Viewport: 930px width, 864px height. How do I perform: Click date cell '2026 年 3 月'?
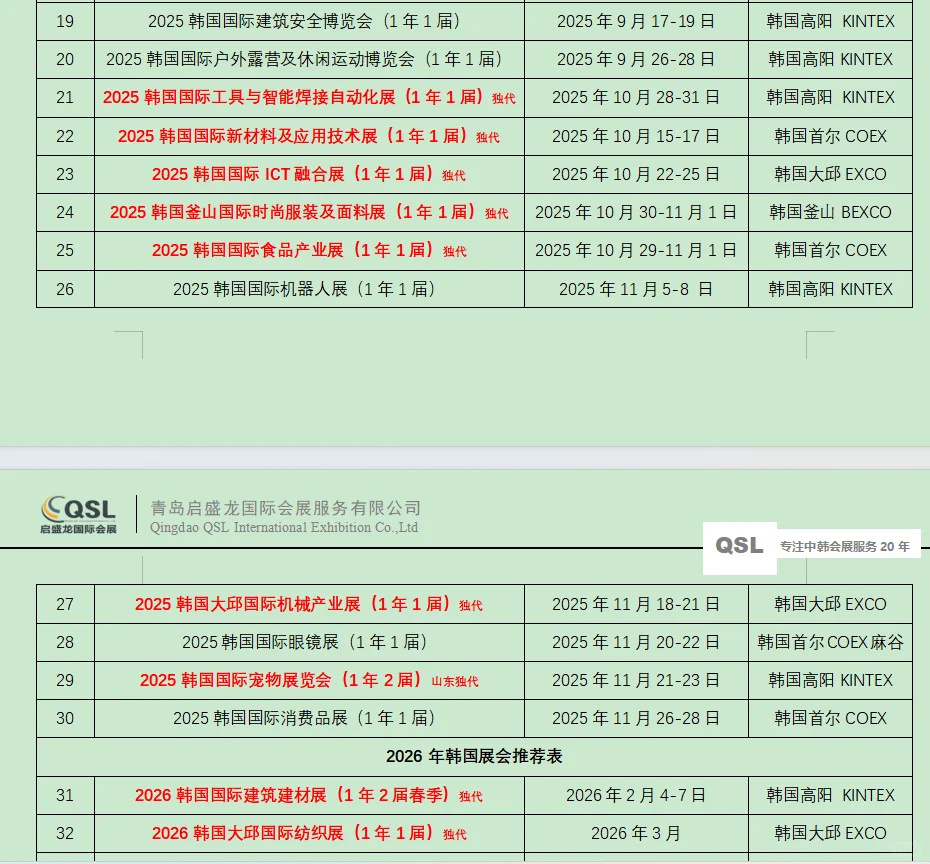point(636,833)
